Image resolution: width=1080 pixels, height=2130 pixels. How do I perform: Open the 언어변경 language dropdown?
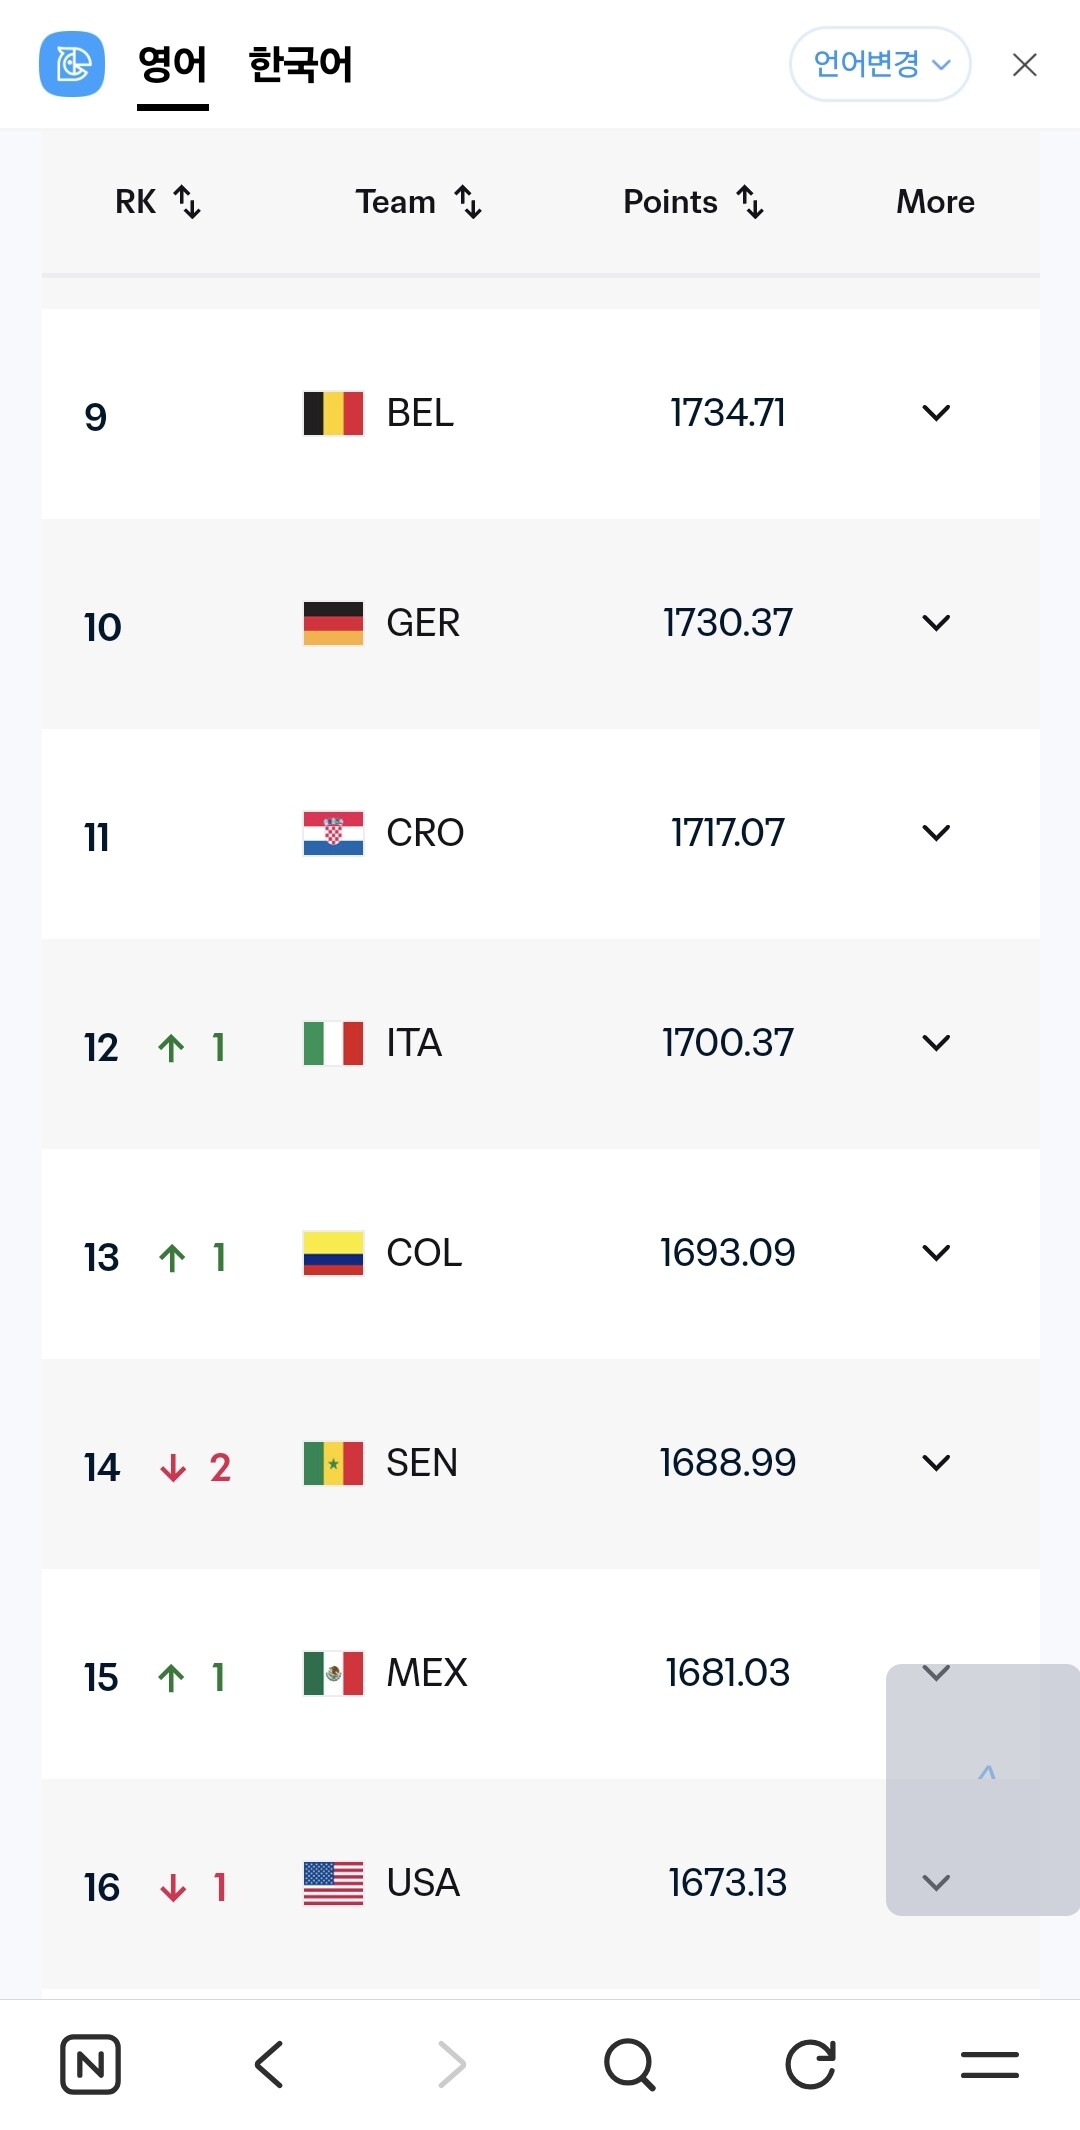(x=880, y=65)
